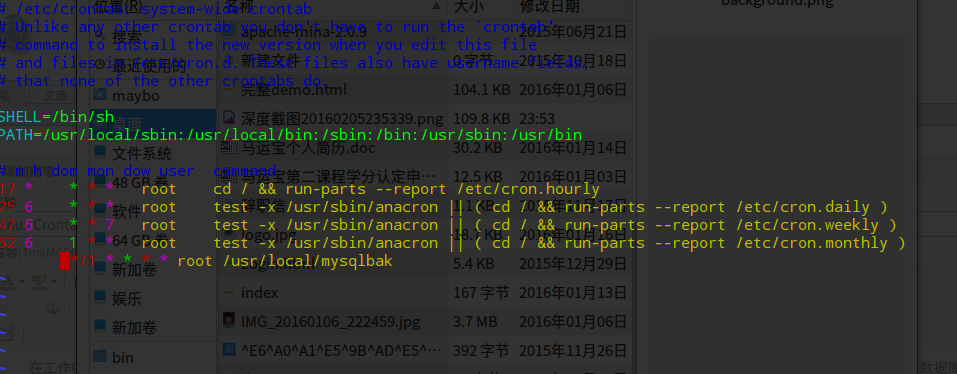Click file icon of 深度截图20160205235339.png
Screen dimensions: 957x374
click(x=229, y=118)
